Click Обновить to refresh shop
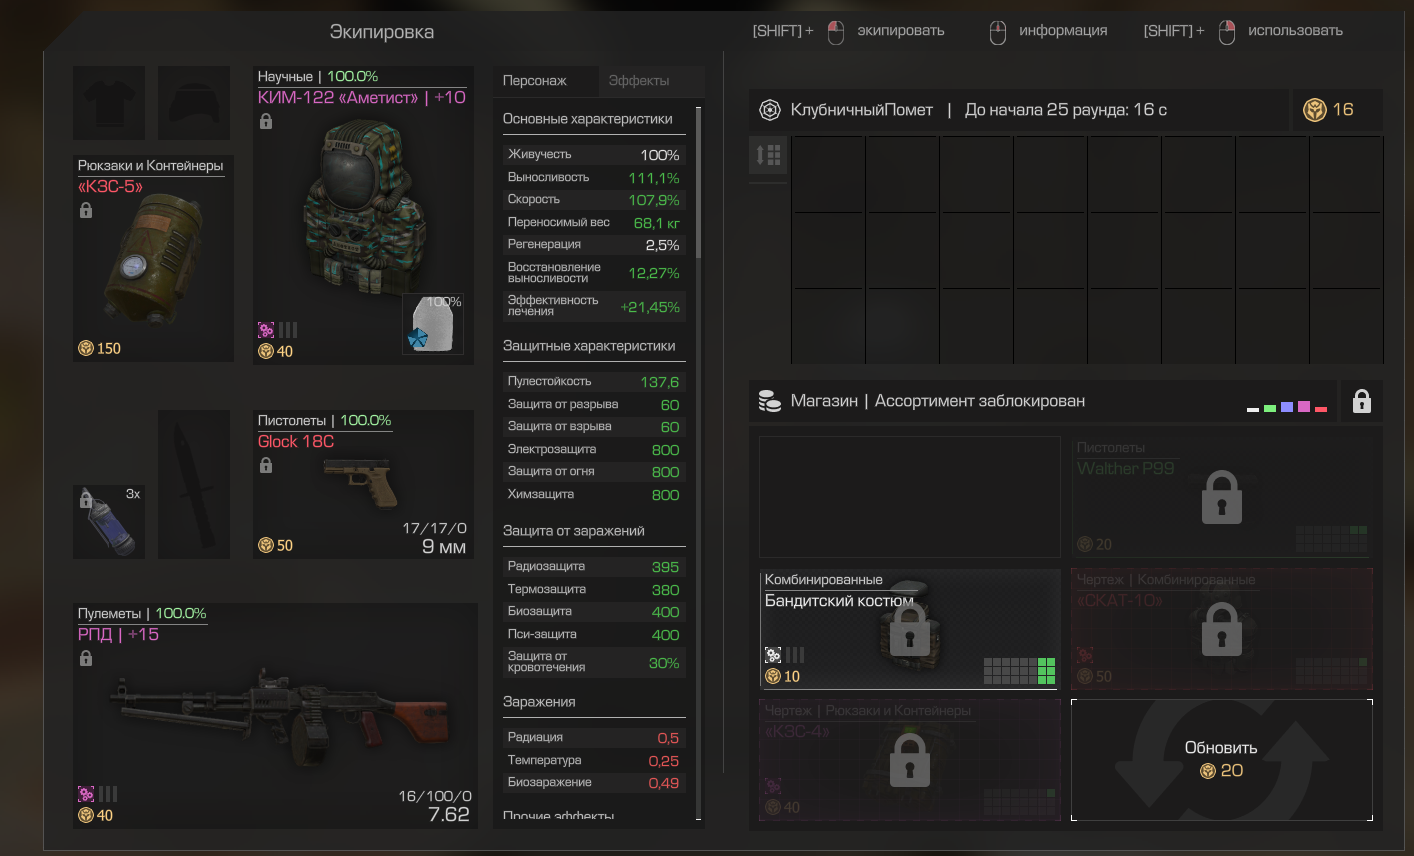 (x=1221, y=760)
